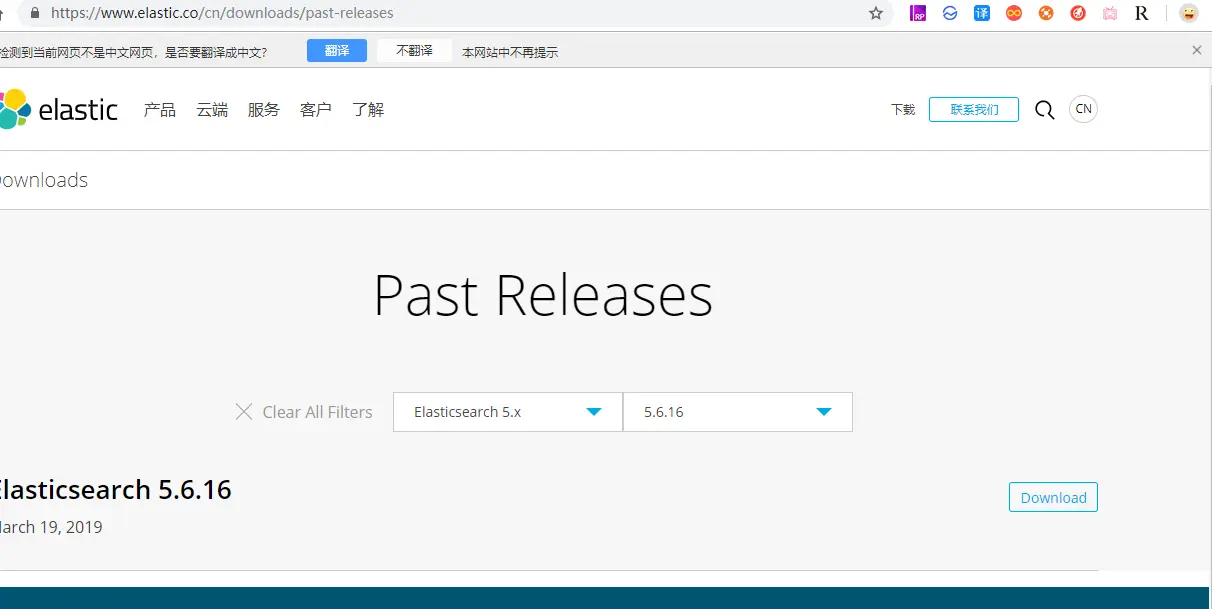Click the 联系我们 button
Screen dimensions: 1212x609
click(974, 110)
